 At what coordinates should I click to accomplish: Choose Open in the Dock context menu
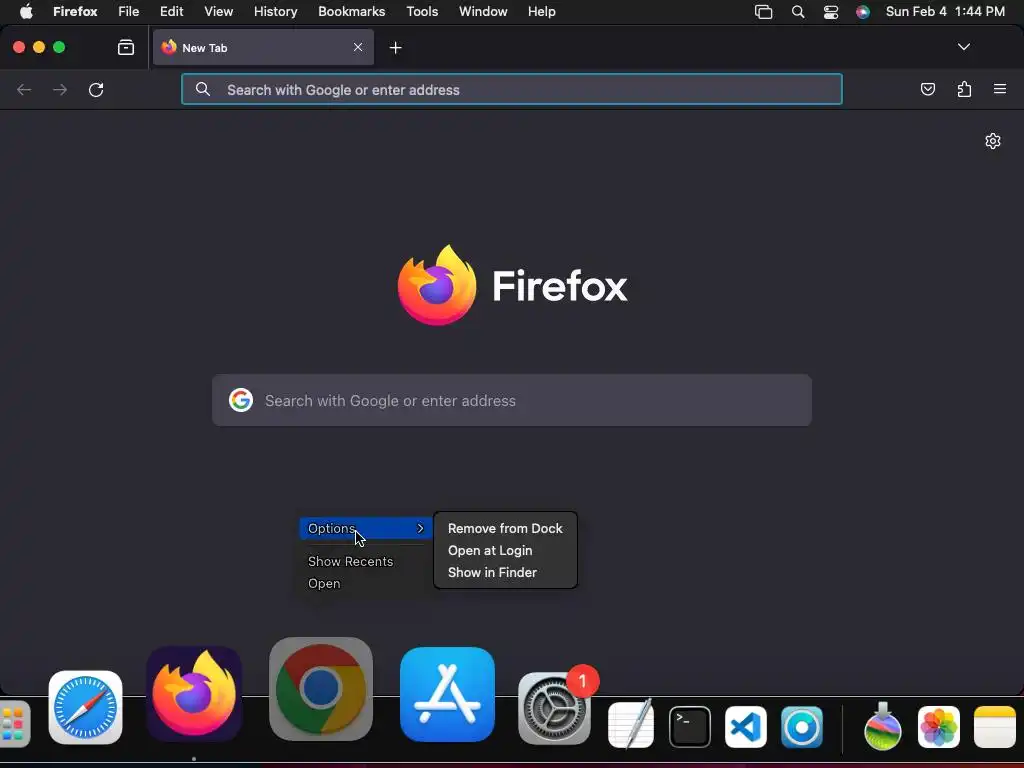325,584
